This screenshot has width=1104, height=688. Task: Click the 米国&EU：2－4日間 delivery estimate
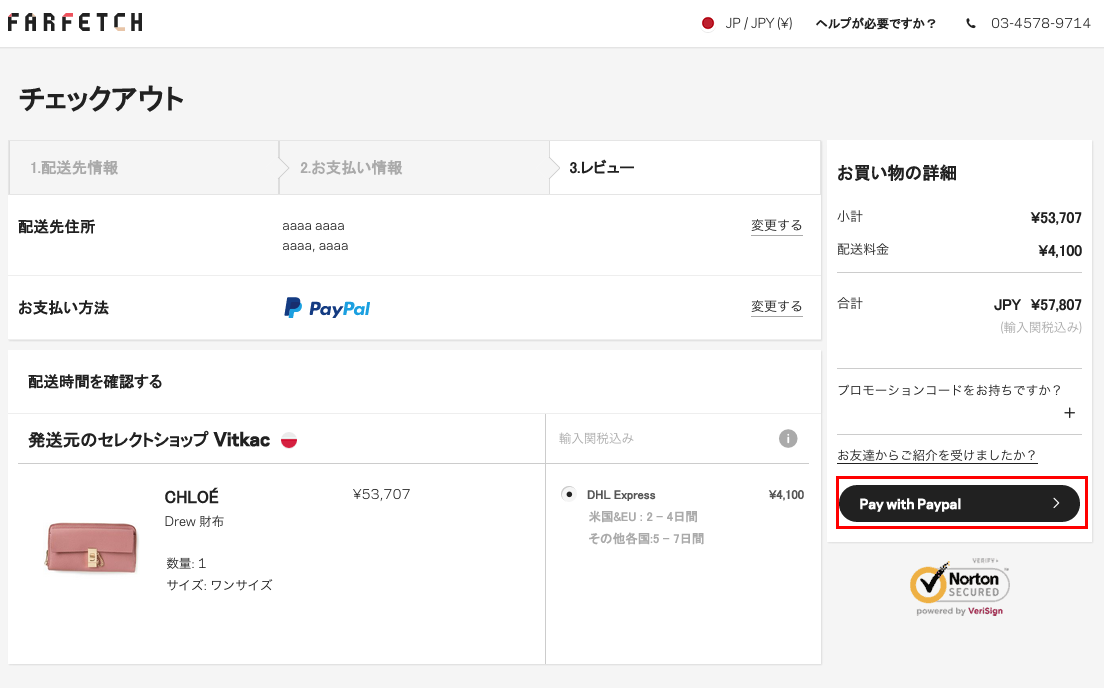643,517
